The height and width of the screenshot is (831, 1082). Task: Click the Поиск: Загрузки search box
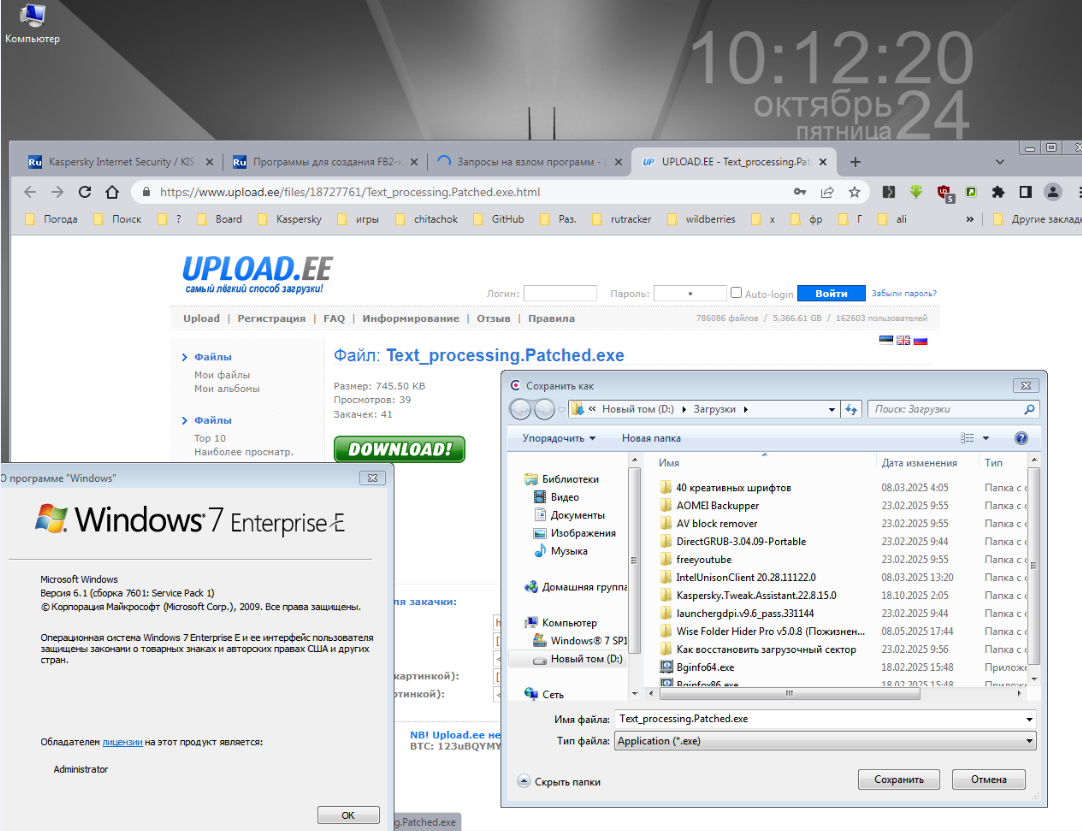952,409
